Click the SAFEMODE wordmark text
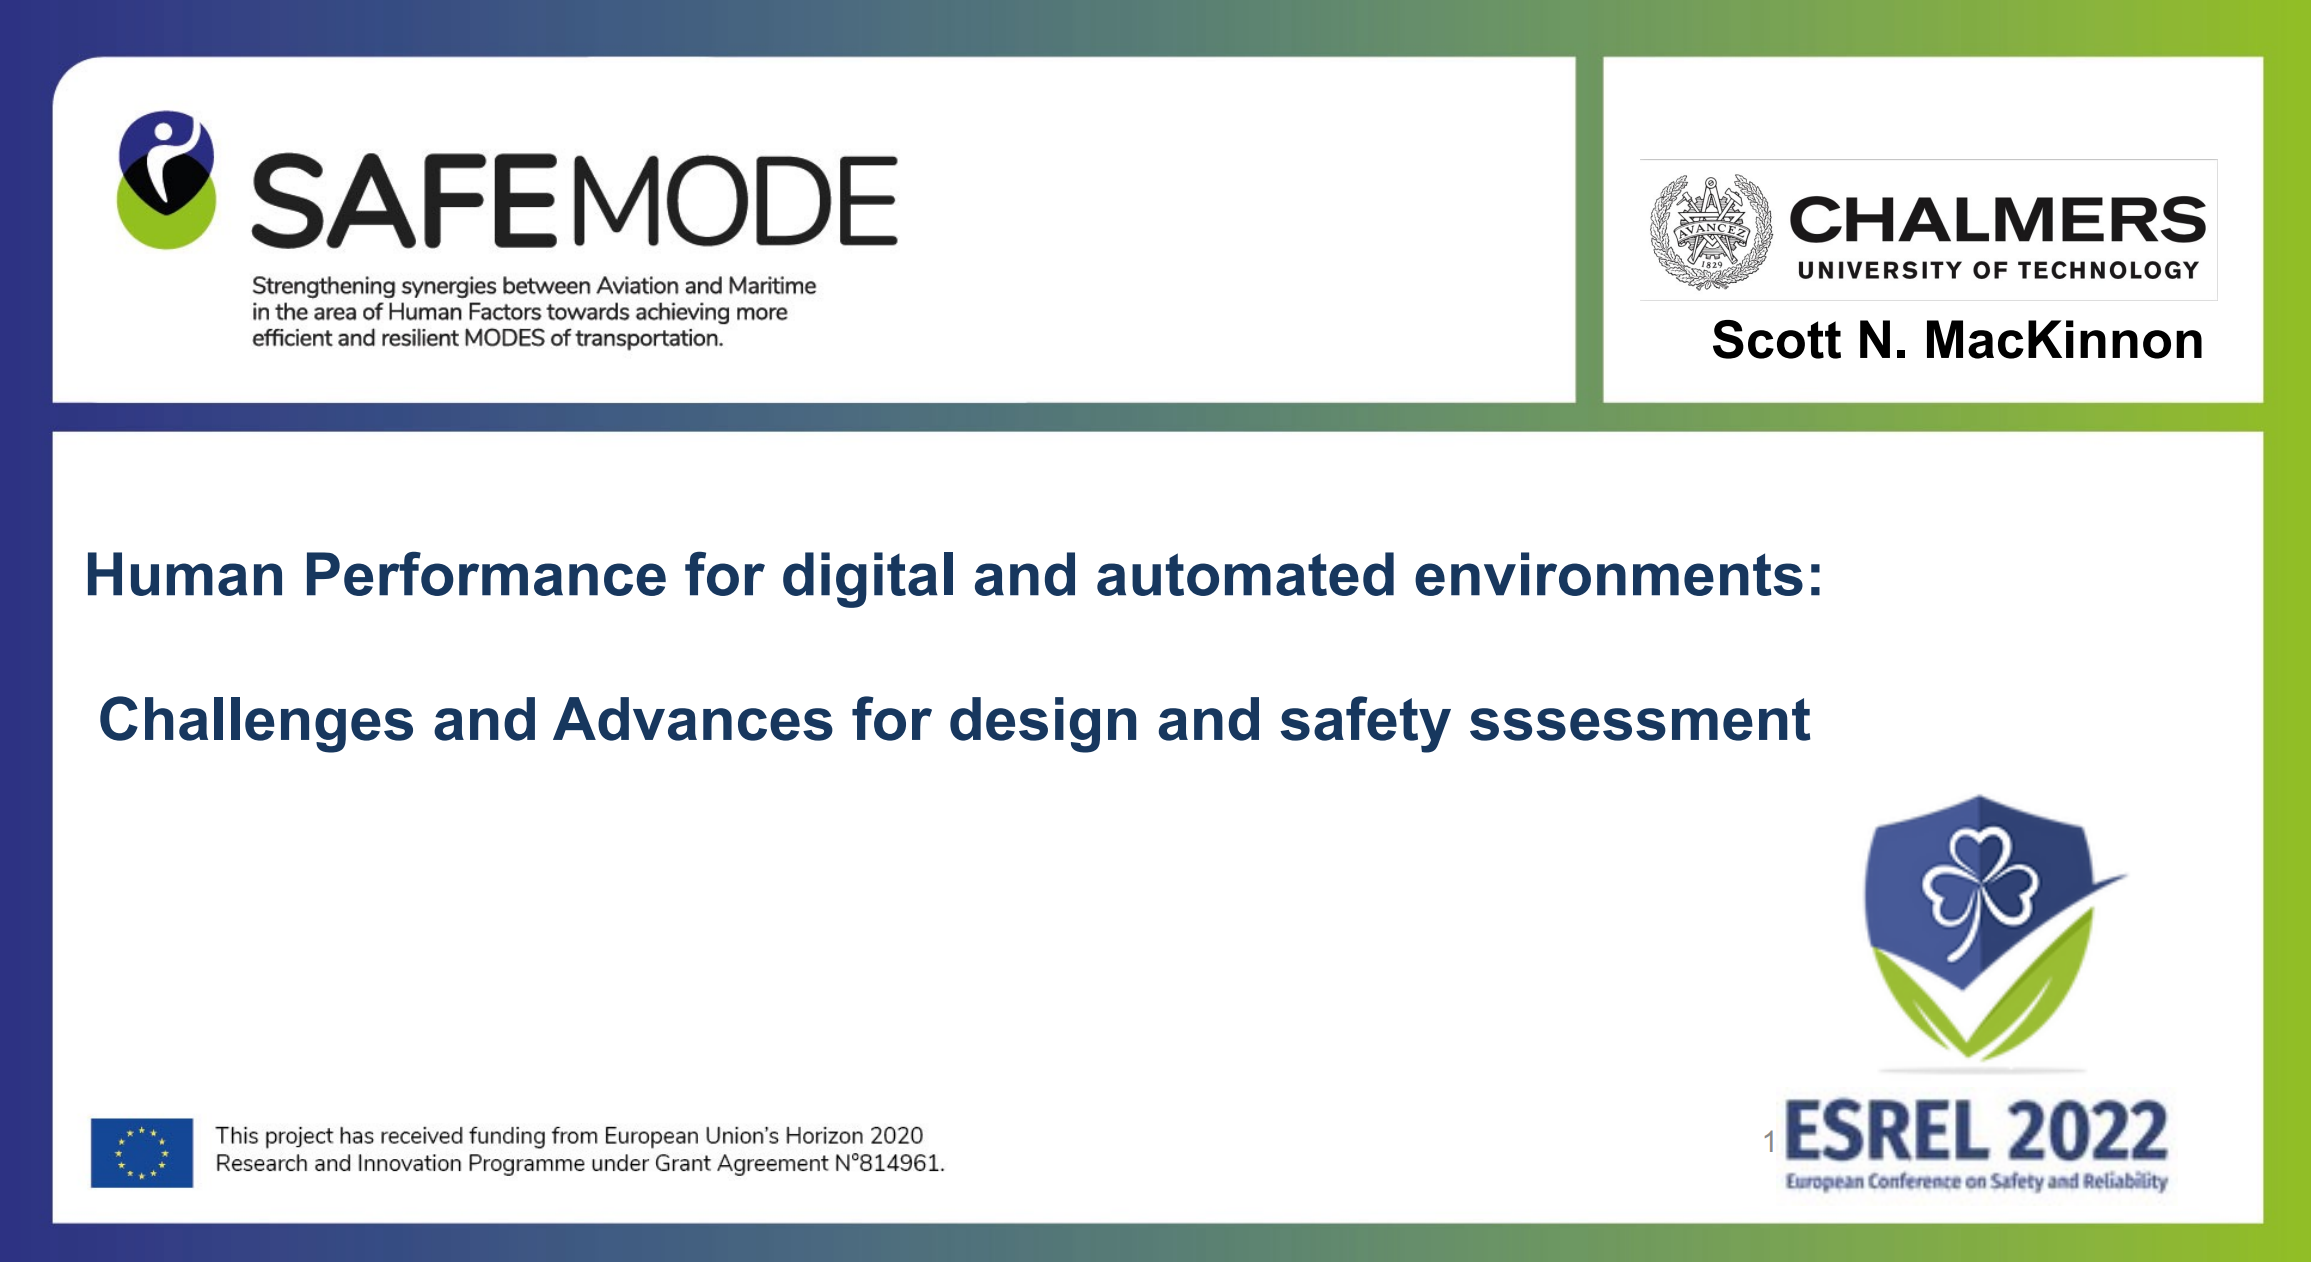Image resolution: width=2311 pixels, height=1262 pixels. point(574,201)
